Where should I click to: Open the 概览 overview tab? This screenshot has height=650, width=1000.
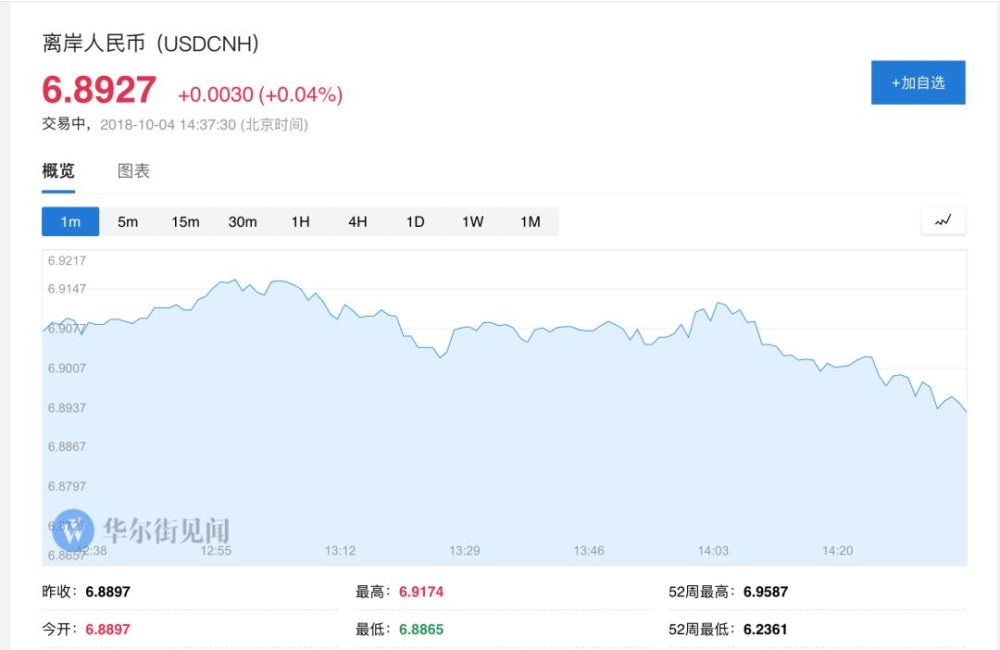(x=58, y=171)
